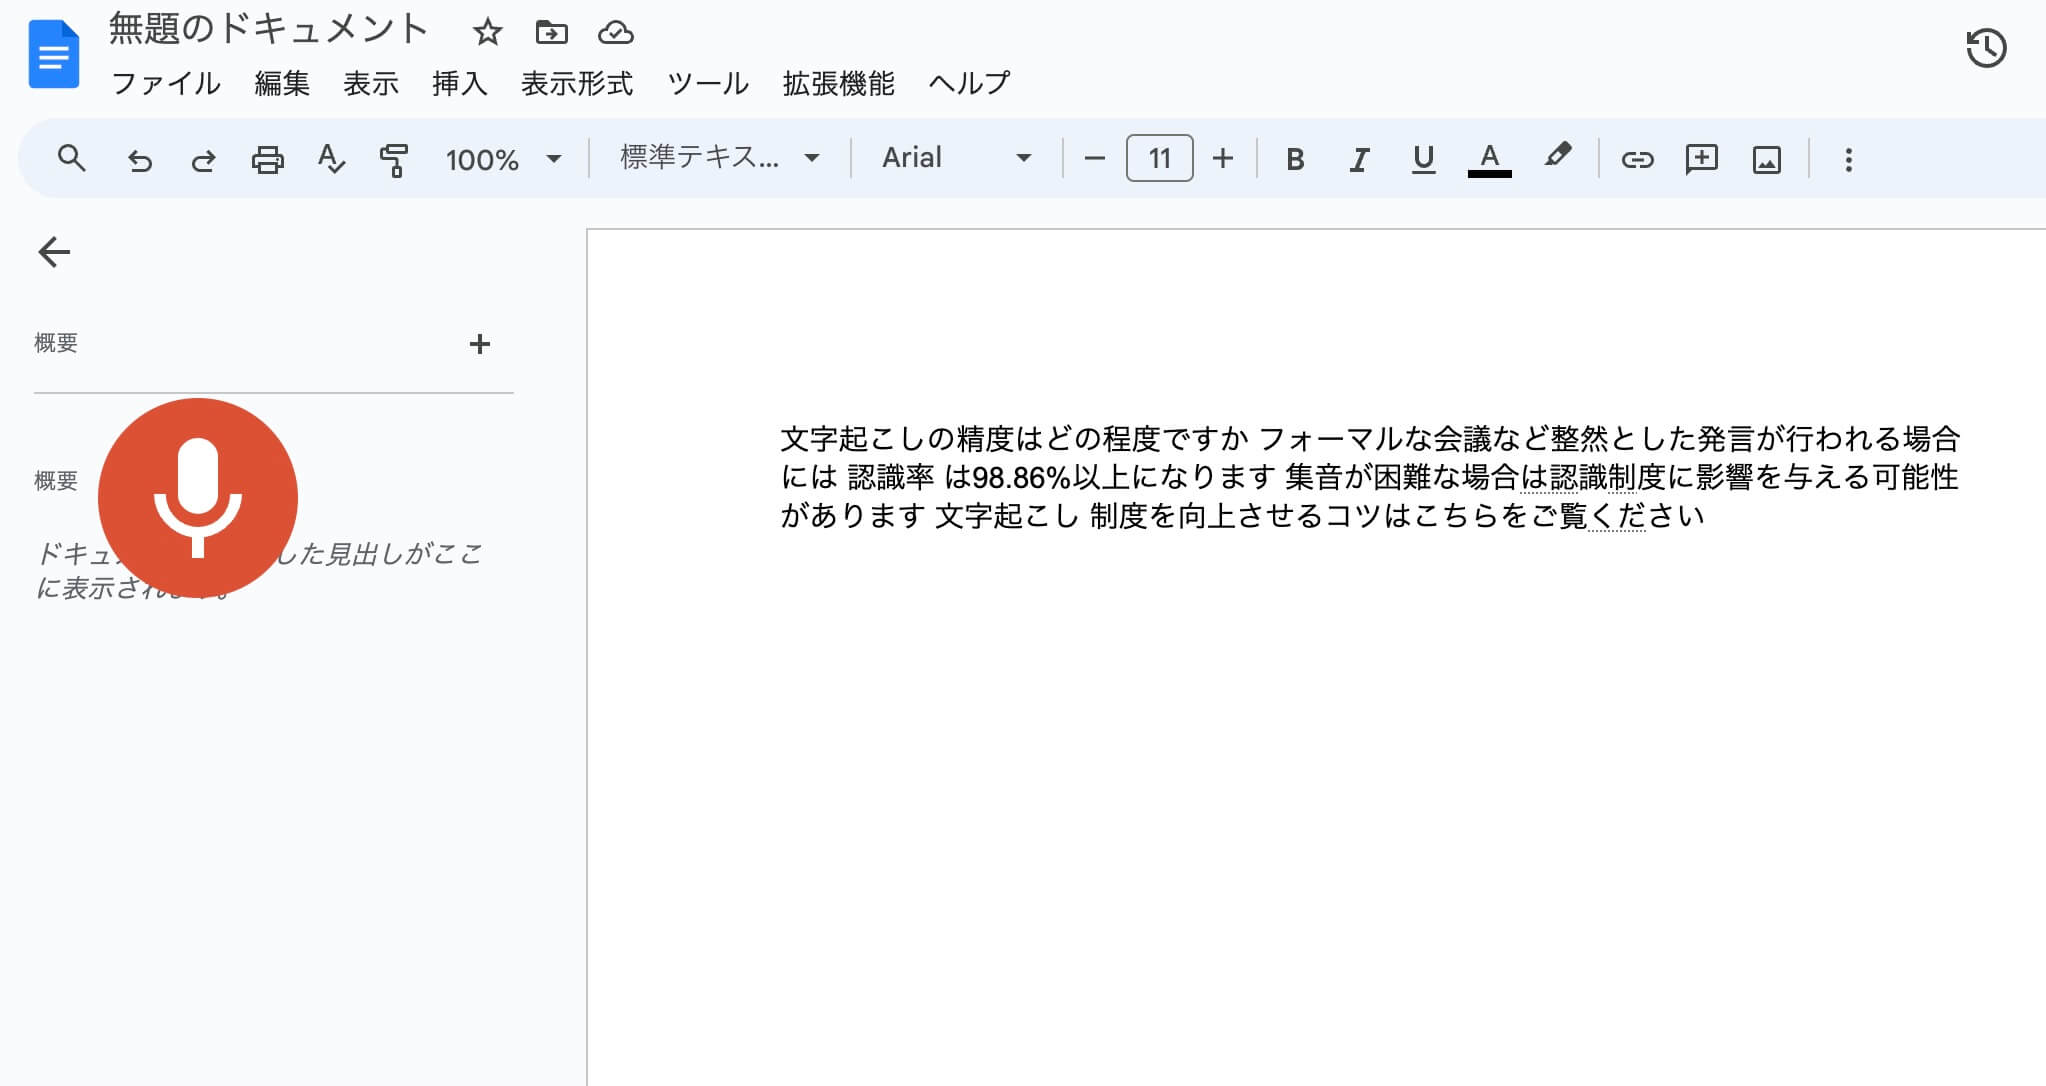
Task: Click the font size field showing 11
Action: pyautogui.click(x=1159, y=158)
